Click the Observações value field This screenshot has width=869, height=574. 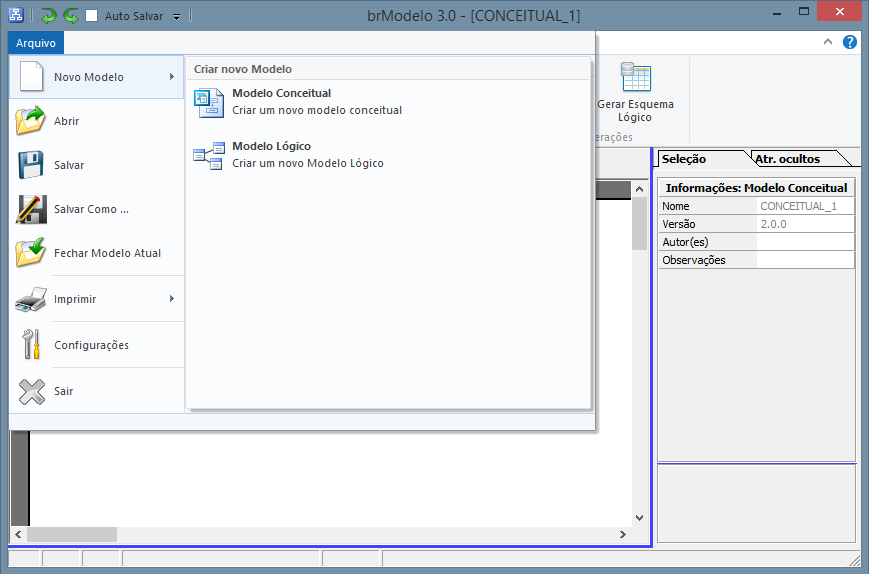(x=805, y=260)
